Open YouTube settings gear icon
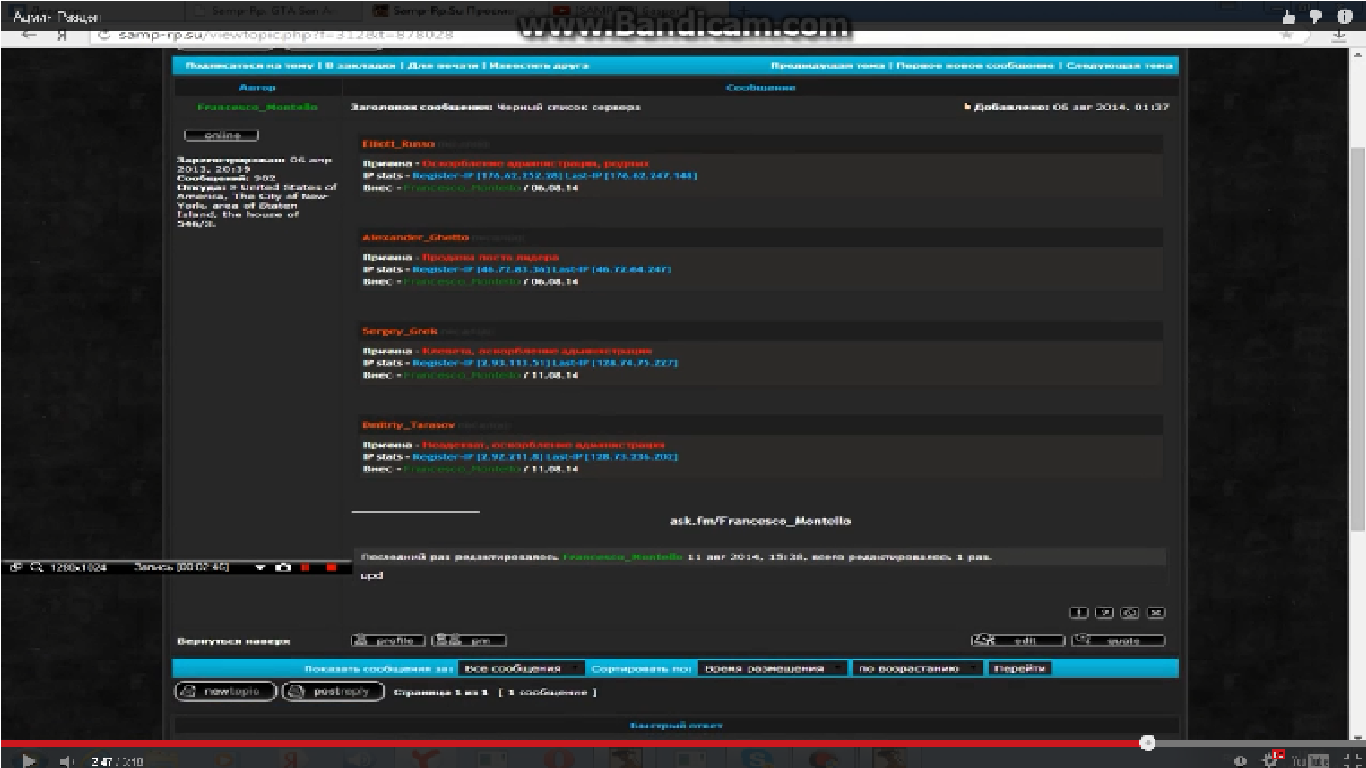This screenshot has width=1366, height=768. pyautogui.click(x=1276, y=761)
